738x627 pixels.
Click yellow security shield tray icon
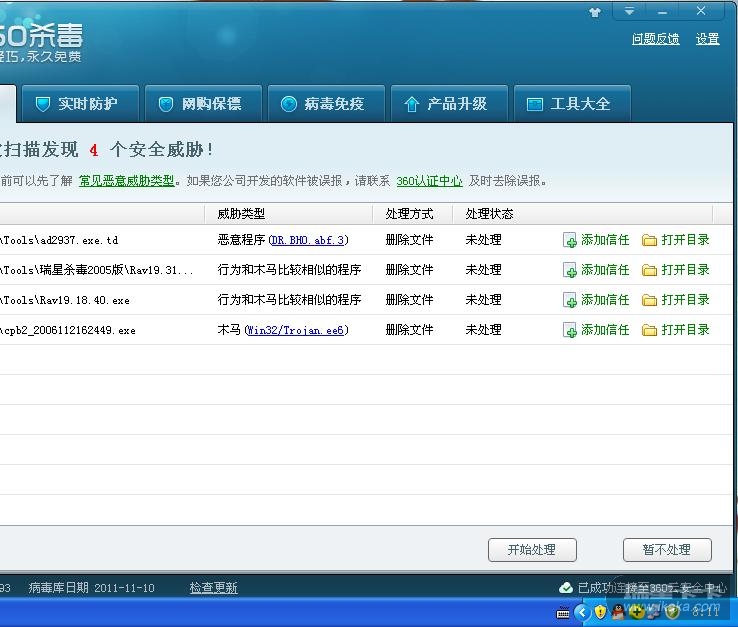point(600,611)
